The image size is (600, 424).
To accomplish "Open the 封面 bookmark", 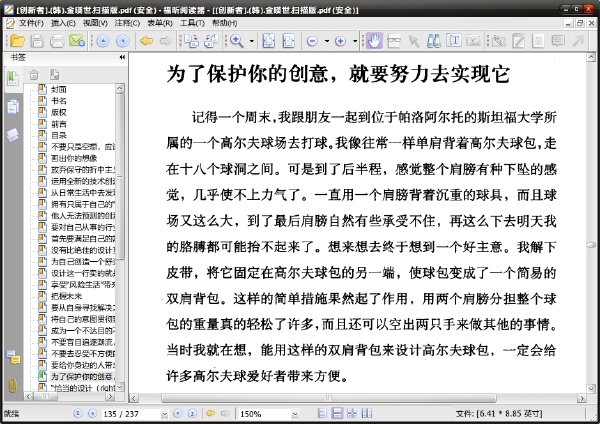I will tap(59, 89).
